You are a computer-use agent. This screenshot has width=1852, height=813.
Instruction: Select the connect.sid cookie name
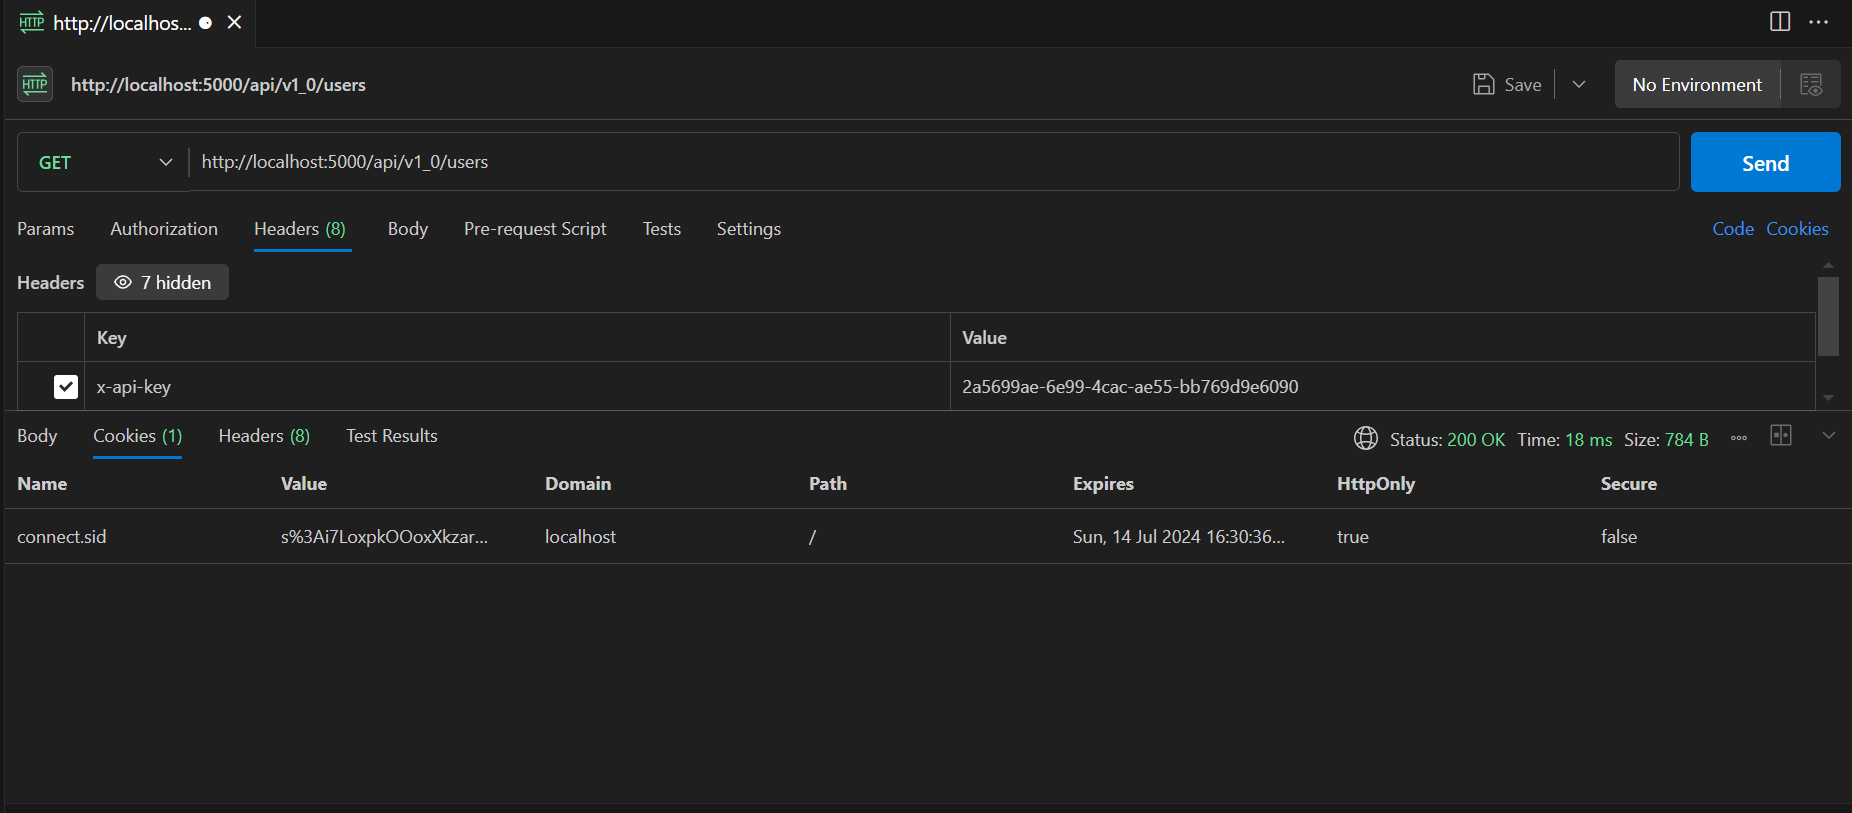pyautogui.click(x=62, y=537)
